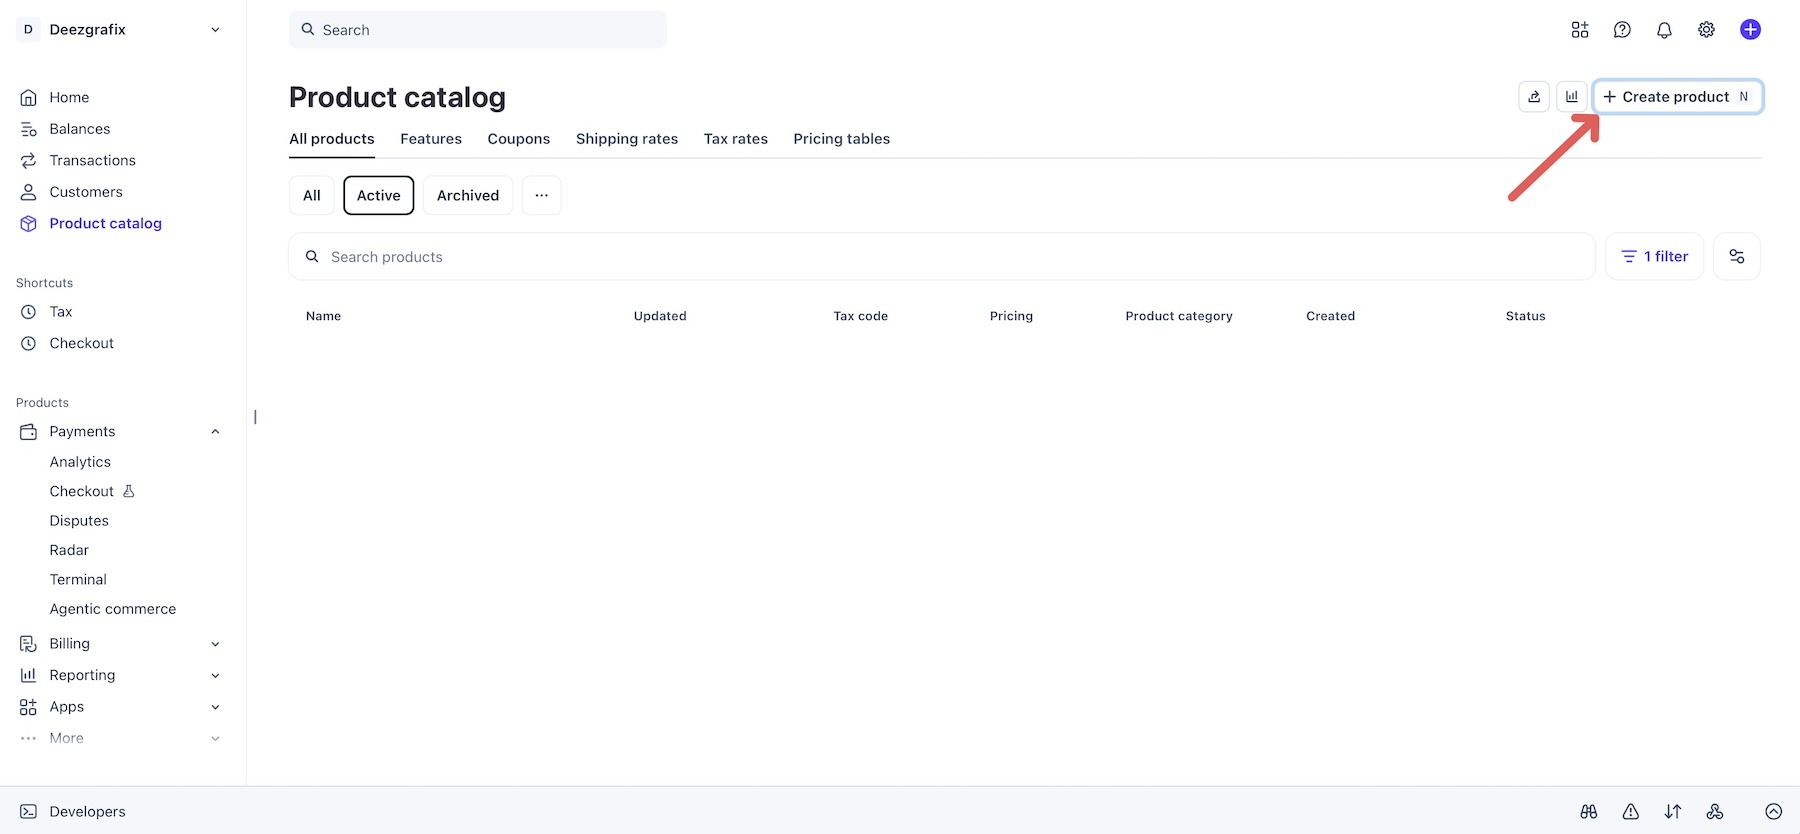Image resolution: width=1800 pixels, height=834 pixels.
Task: Select the All products filter chip
Action: click(x=312, y=195)
